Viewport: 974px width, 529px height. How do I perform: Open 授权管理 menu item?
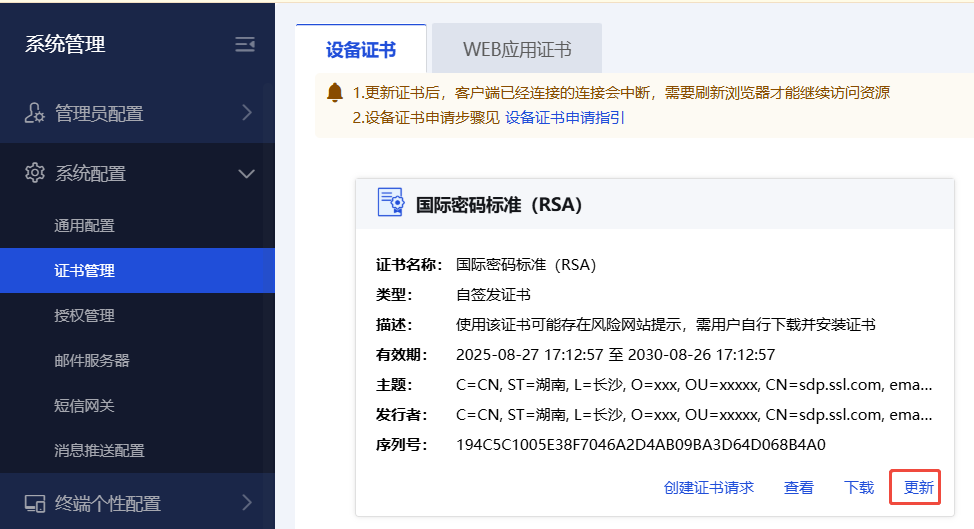(x=84, y=316)
